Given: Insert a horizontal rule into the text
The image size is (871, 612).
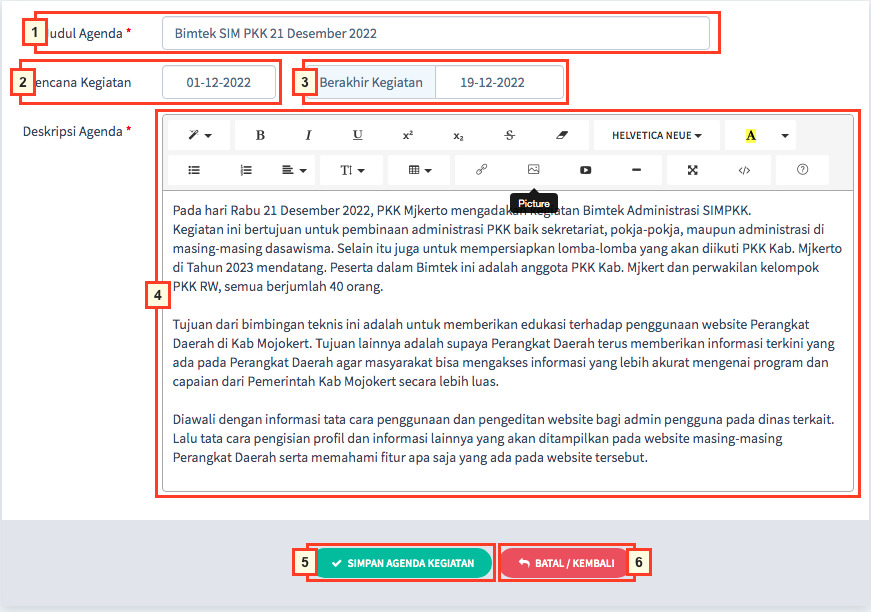Looking at the screenshot, I should point(636,170).
